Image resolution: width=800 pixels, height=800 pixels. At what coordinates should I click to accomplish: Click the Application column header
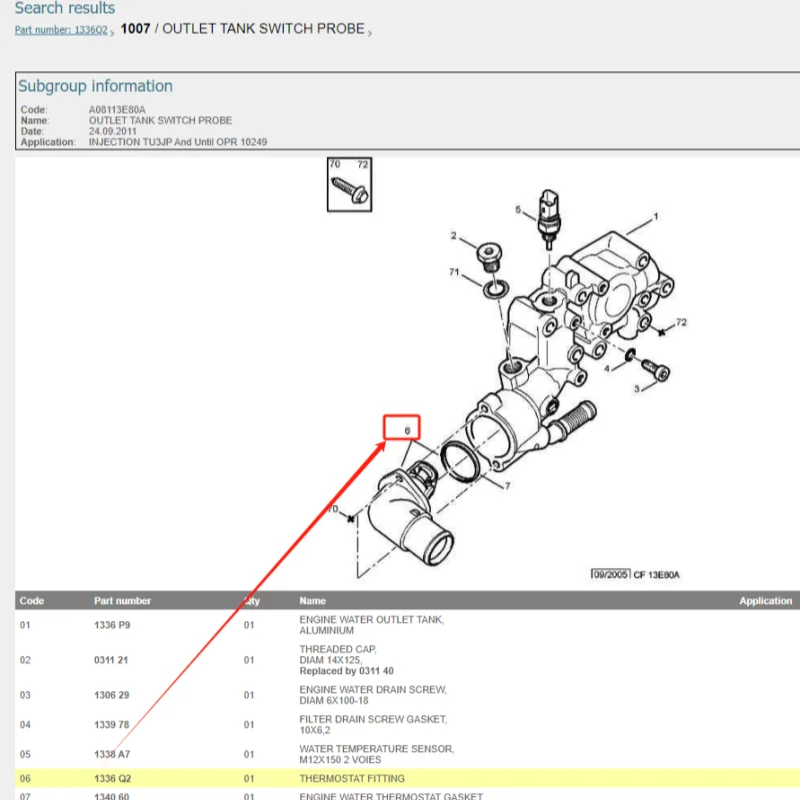[x=766, y=601]
